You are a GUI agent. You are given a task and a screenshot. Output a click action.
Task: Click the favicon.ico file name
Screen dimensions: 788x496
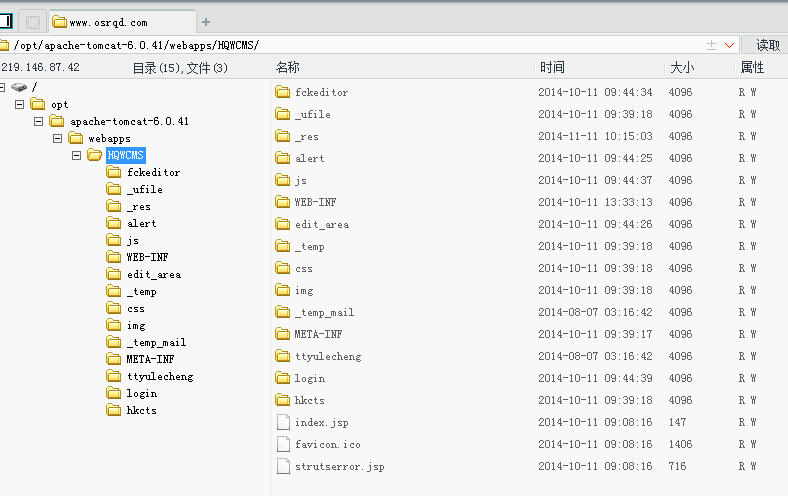[x=328, y=444]
